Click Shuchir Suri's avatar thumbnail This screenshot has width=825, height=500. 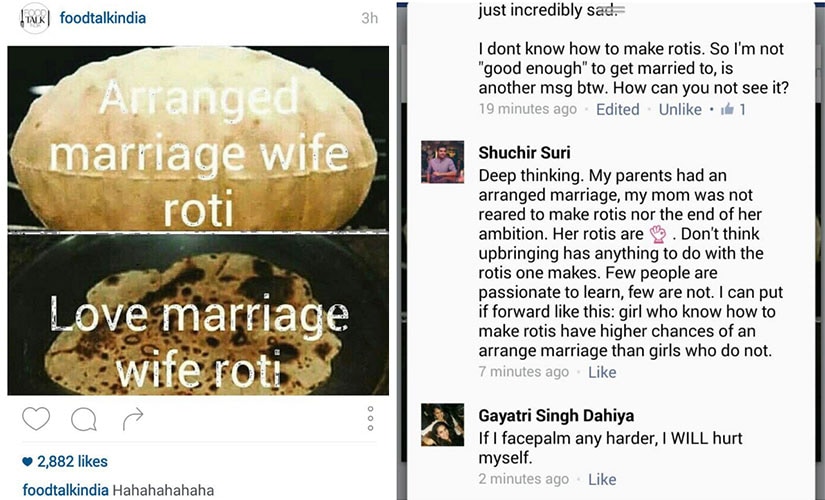[x=442, y=162]
